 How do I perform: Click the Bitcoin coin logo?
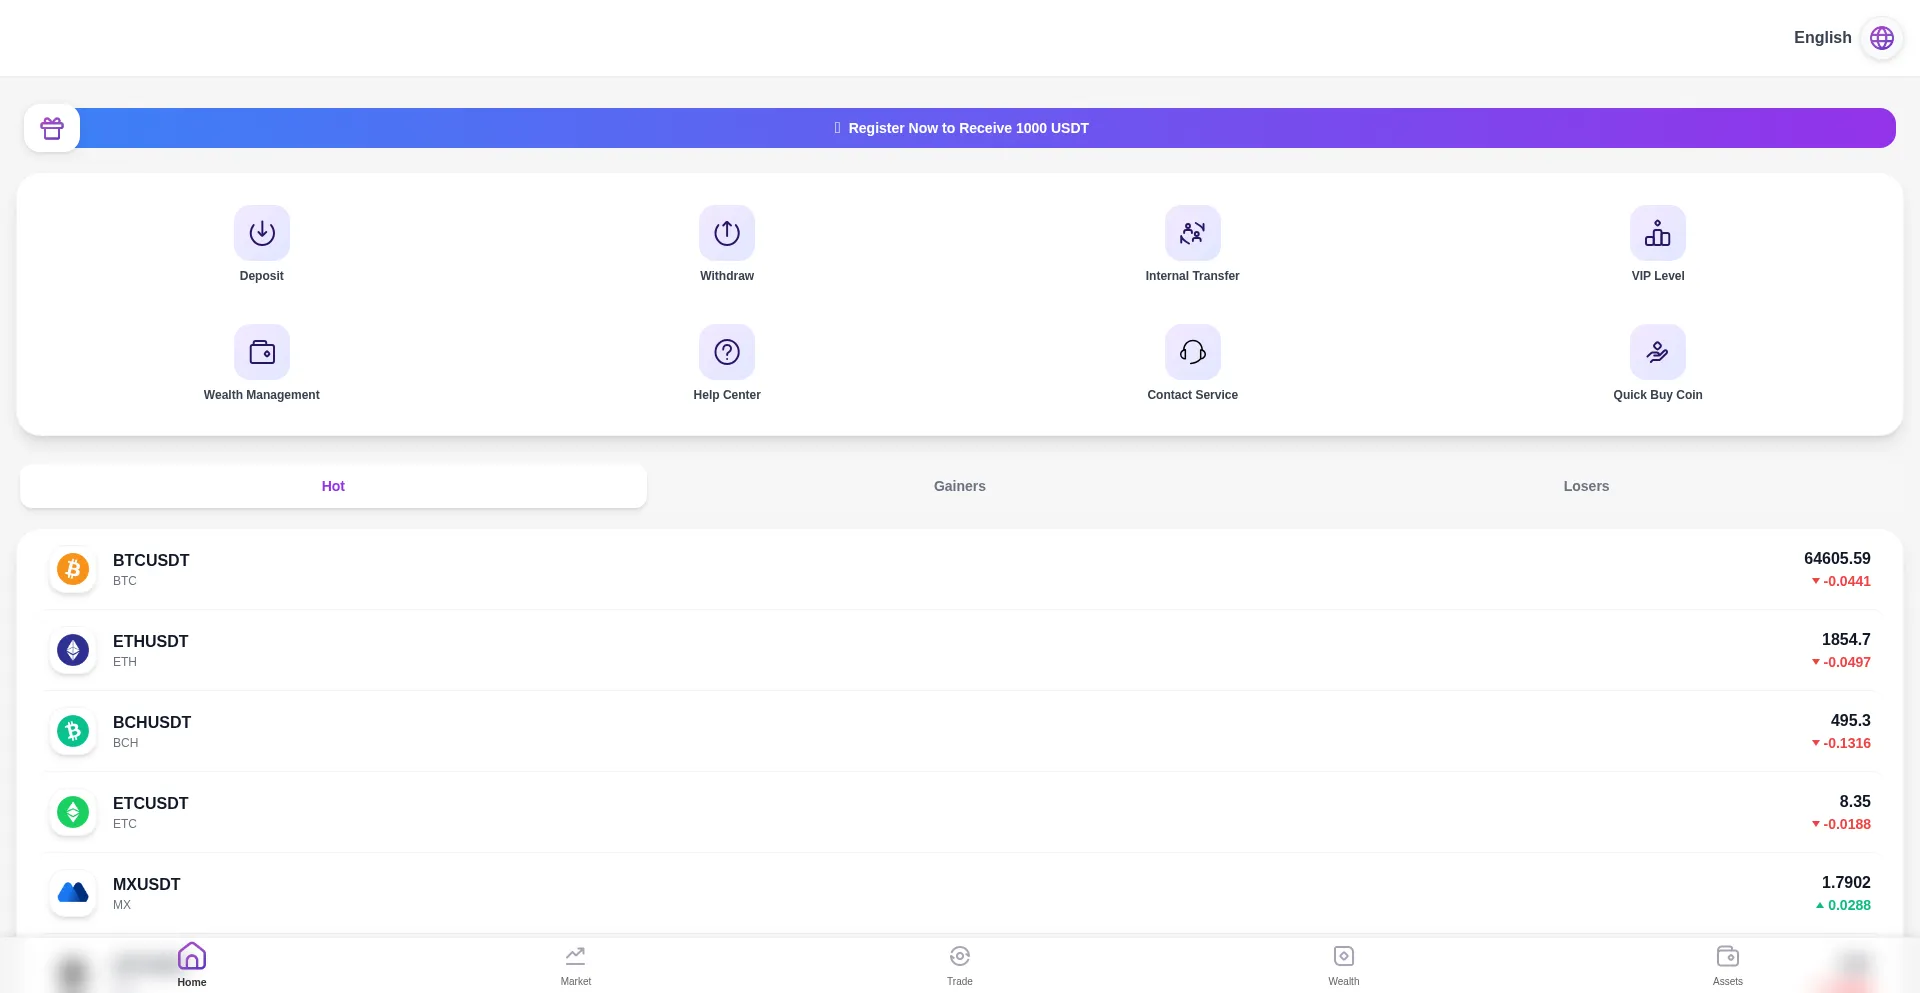[73, 569]
